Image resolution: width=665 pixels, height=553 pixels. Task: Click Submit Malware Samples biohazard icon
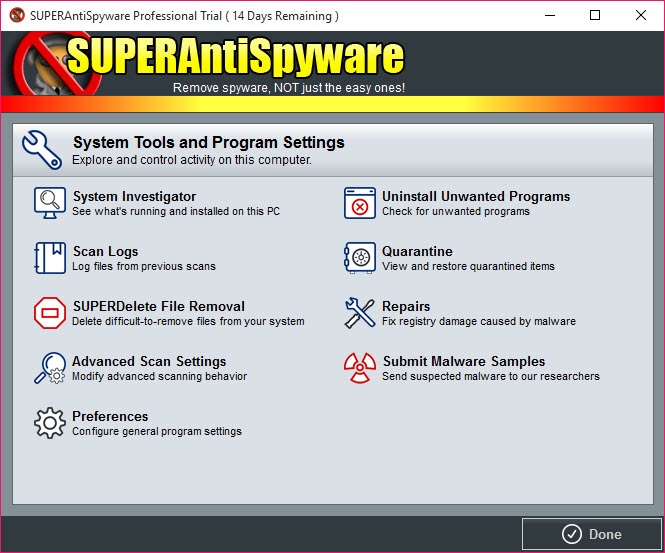point(360,368)
